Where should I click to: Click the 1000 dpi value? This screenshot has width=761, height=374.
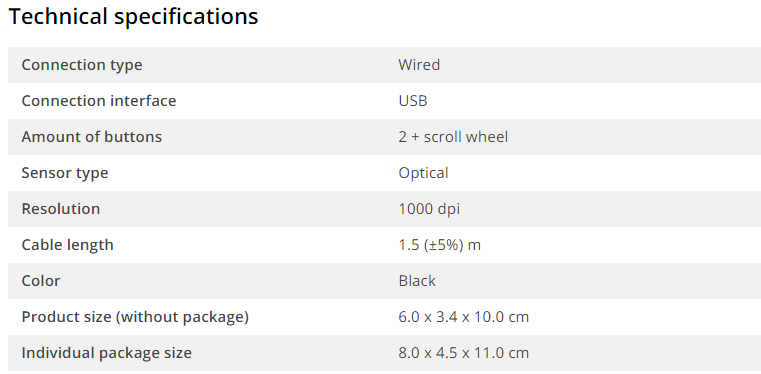pyautogui.click(x=429, y=209)
